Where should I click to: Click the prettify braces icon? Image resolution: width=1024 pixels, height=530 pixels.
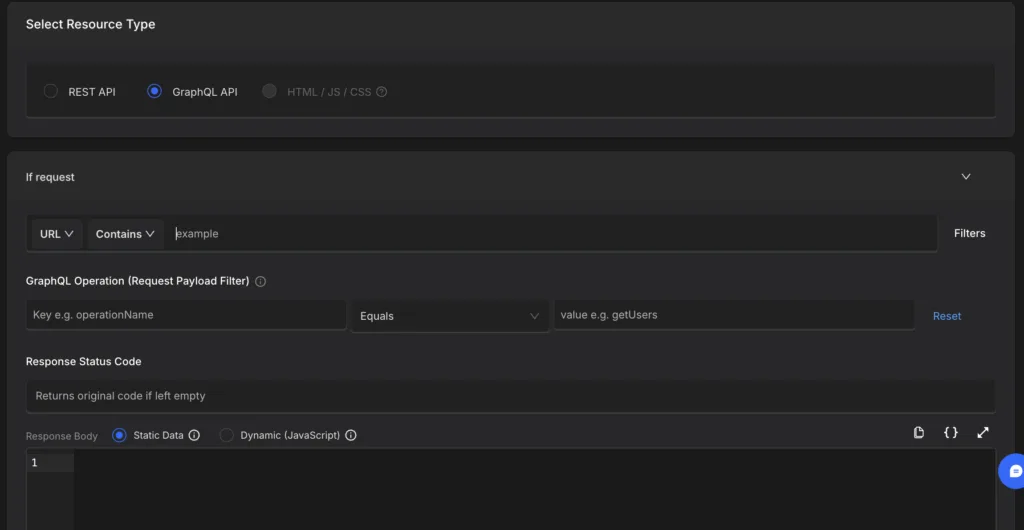click(951, 433)
